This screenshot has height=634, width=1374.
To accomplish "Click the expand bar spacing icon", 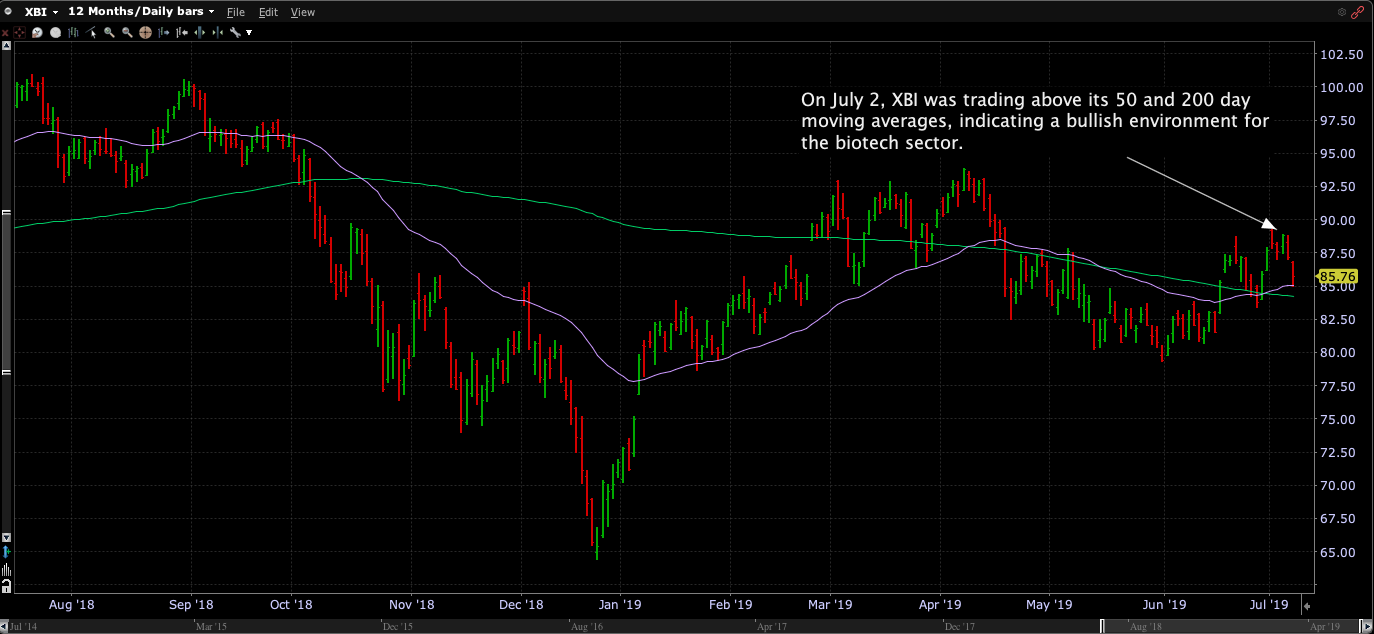I will (x=199, y=32).
